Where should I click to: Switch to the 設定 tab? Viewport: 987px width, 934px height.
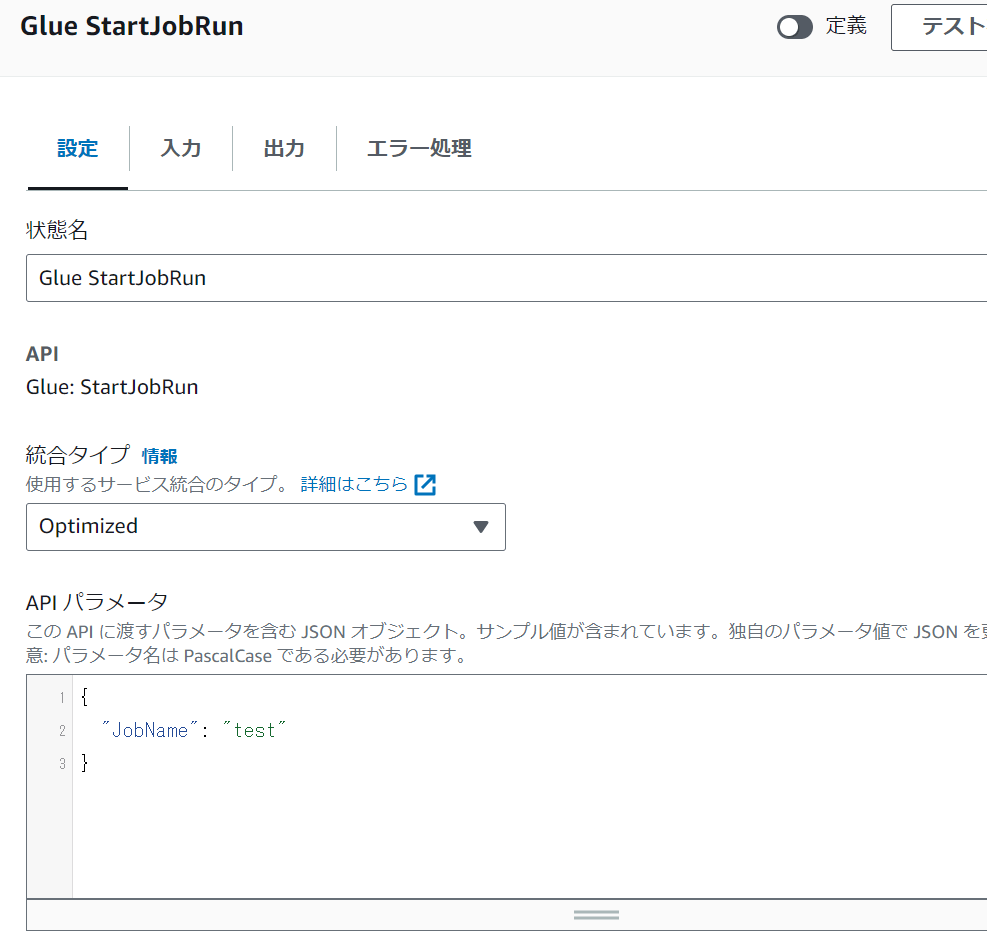pos(77,149)
